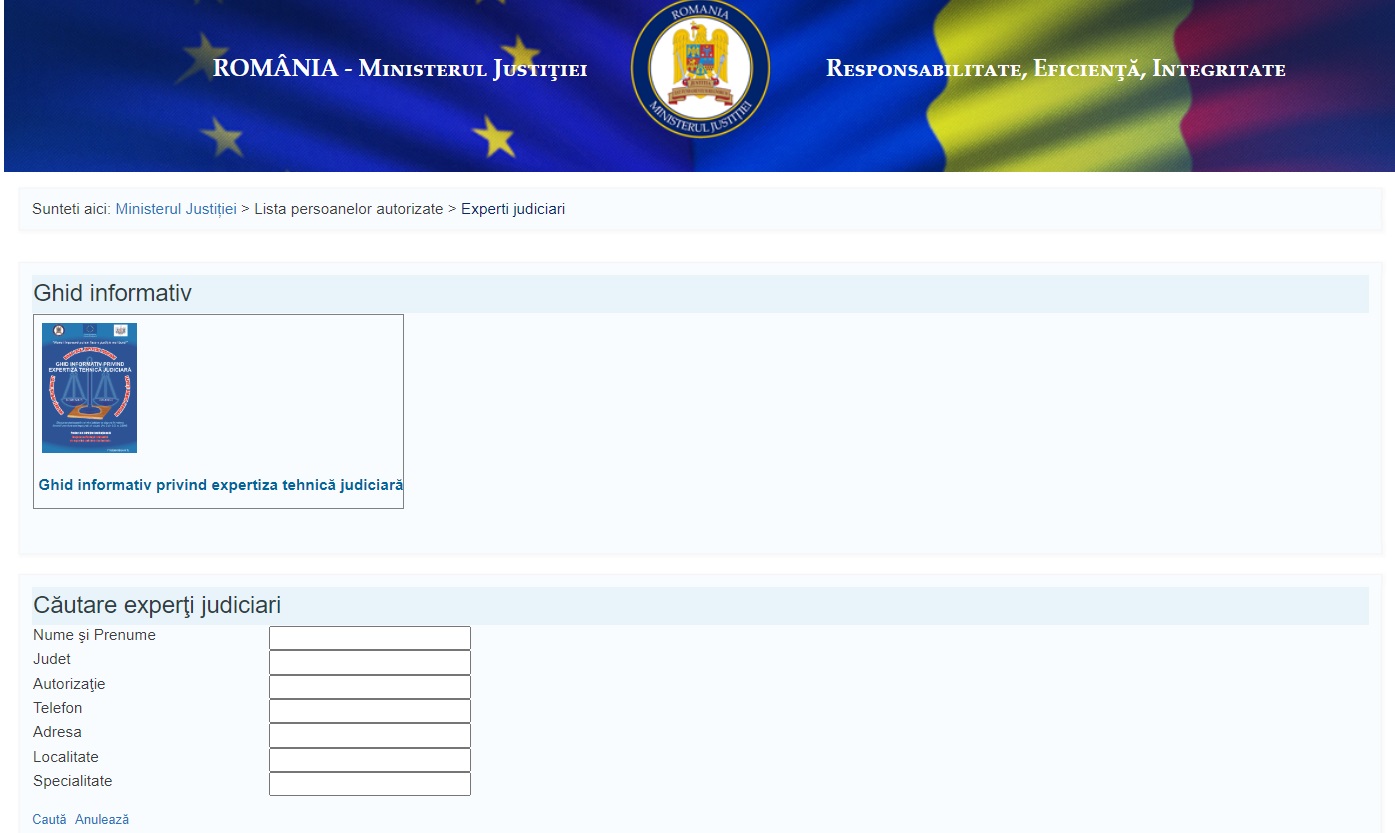Click the ROMÂNIA - Ministerul Justiției banner title
This screenshot has width=1395, height=833.
400,69
